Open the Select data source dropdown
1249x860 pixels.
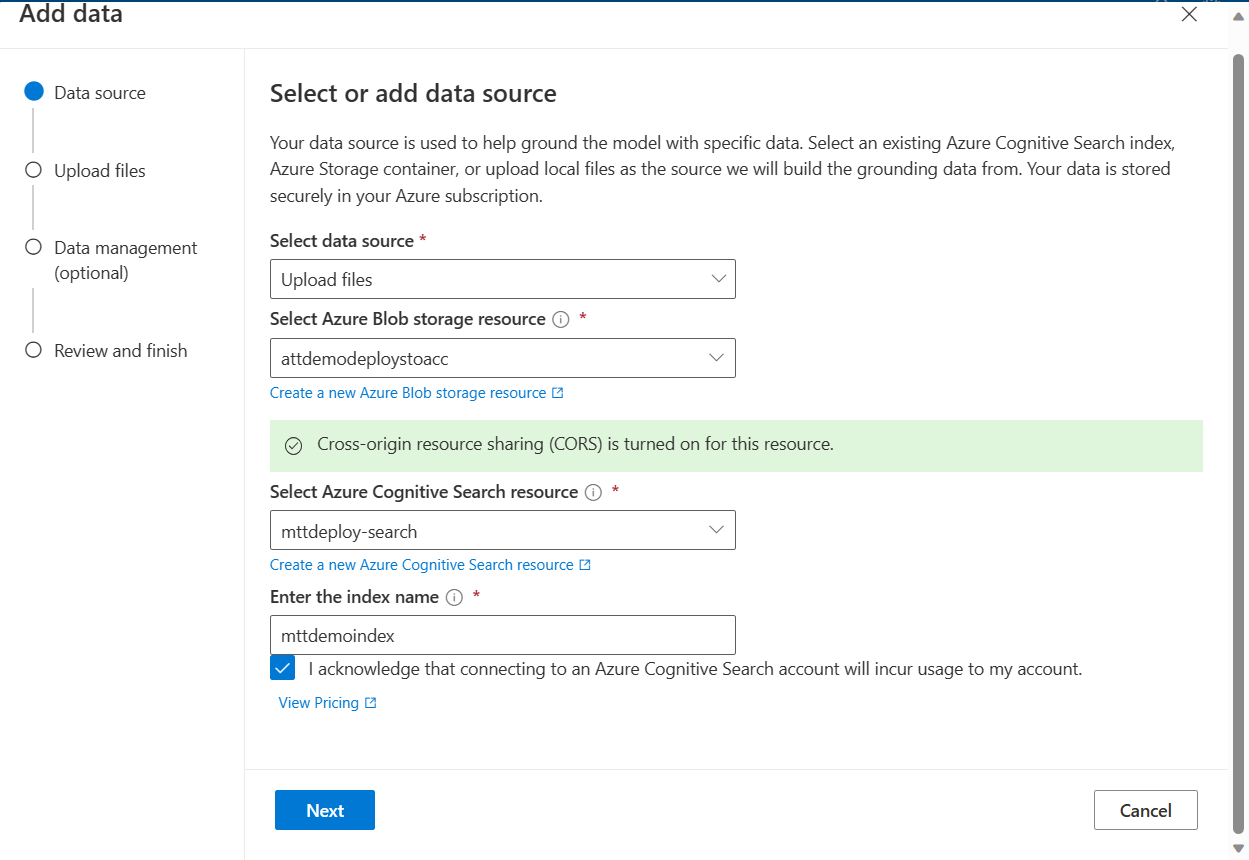502,279
